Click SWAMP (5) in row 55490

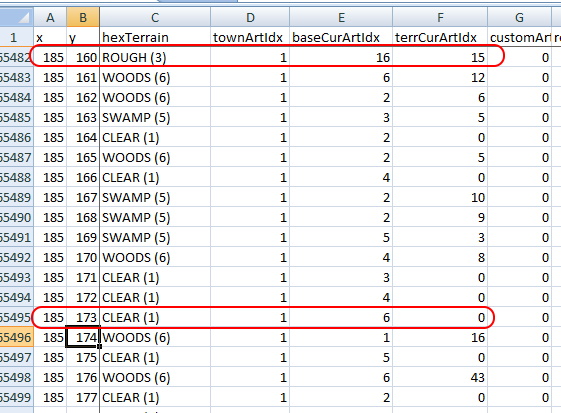pos(155,218)
